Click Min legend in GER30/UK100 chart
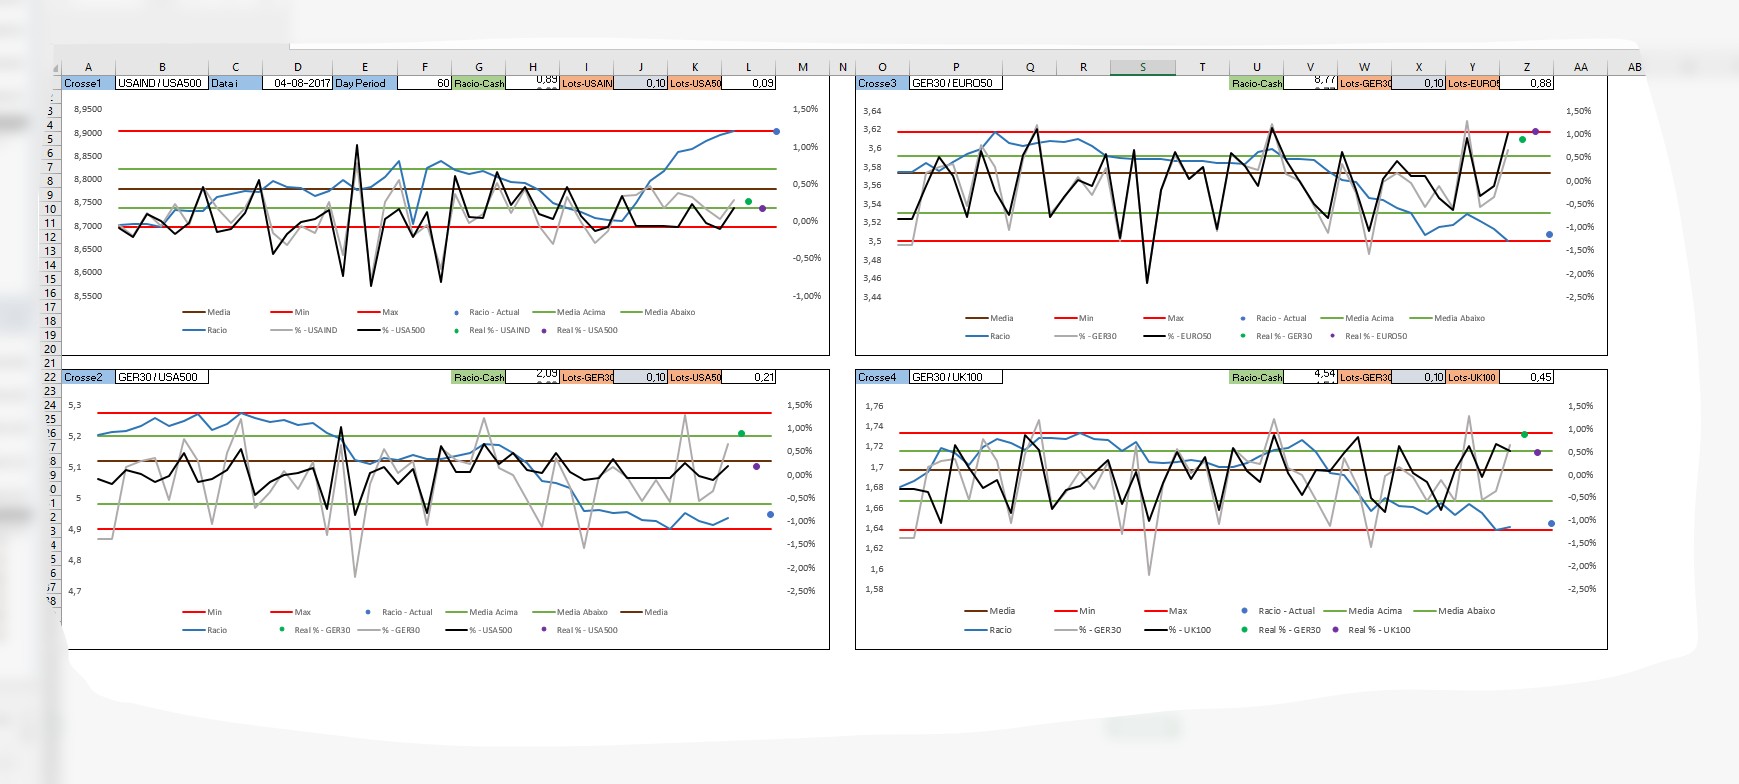The width and height of the screenshot is (1739, 784). pyautogui.click(x=1075, y=611)
